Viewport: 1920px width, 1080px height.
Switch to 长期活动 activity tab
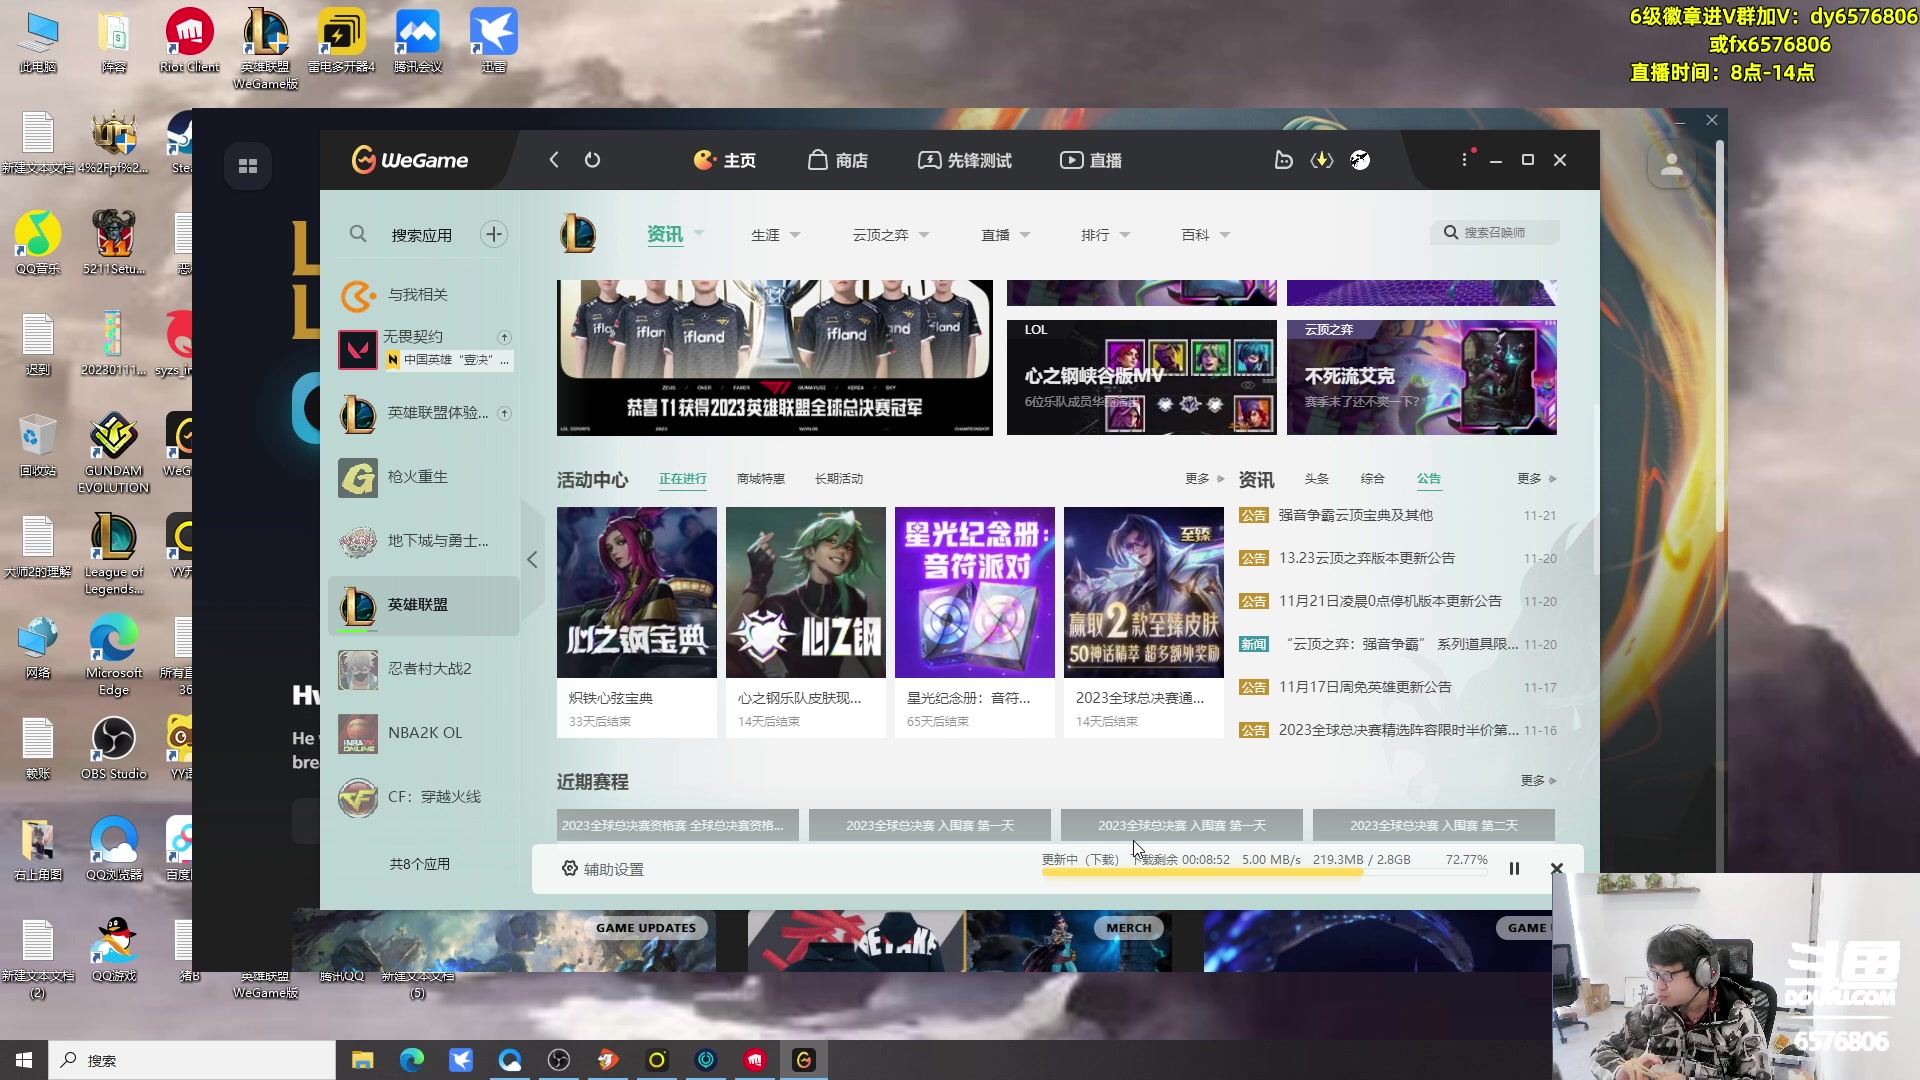click(839, 479)
